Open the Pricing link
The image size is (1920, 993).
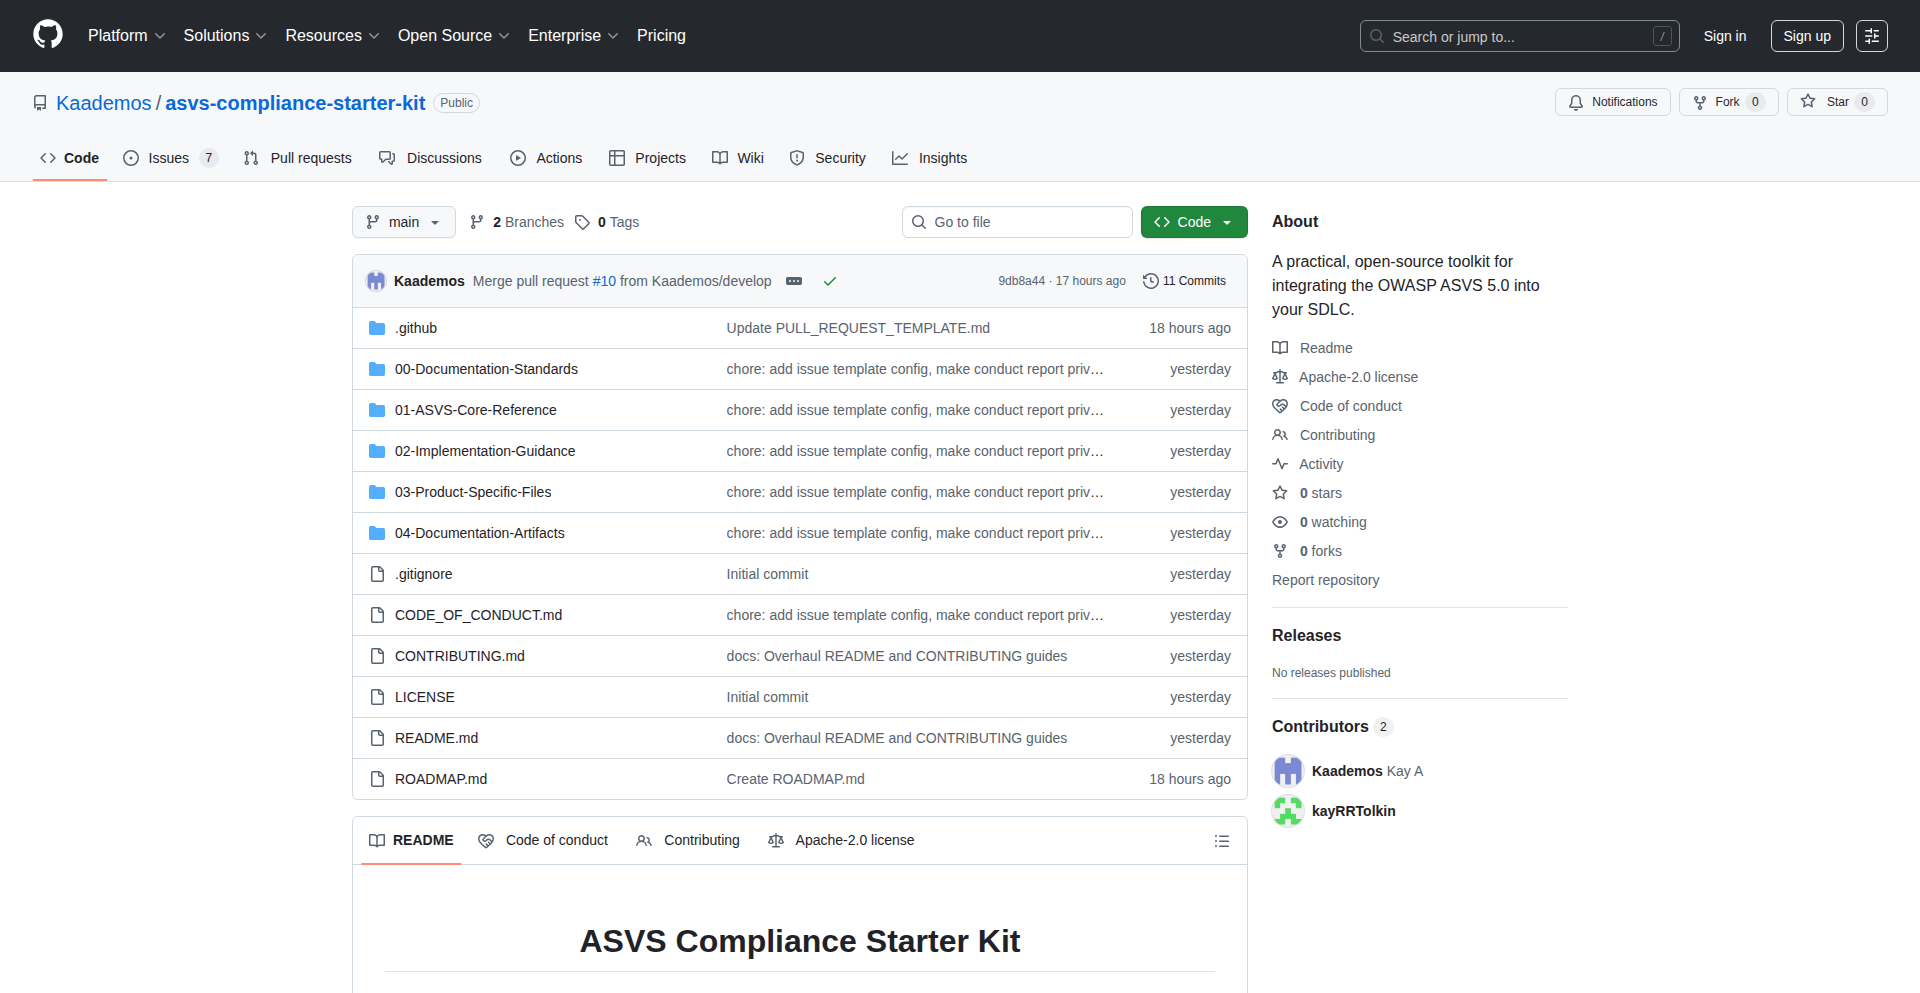(661, 36)
